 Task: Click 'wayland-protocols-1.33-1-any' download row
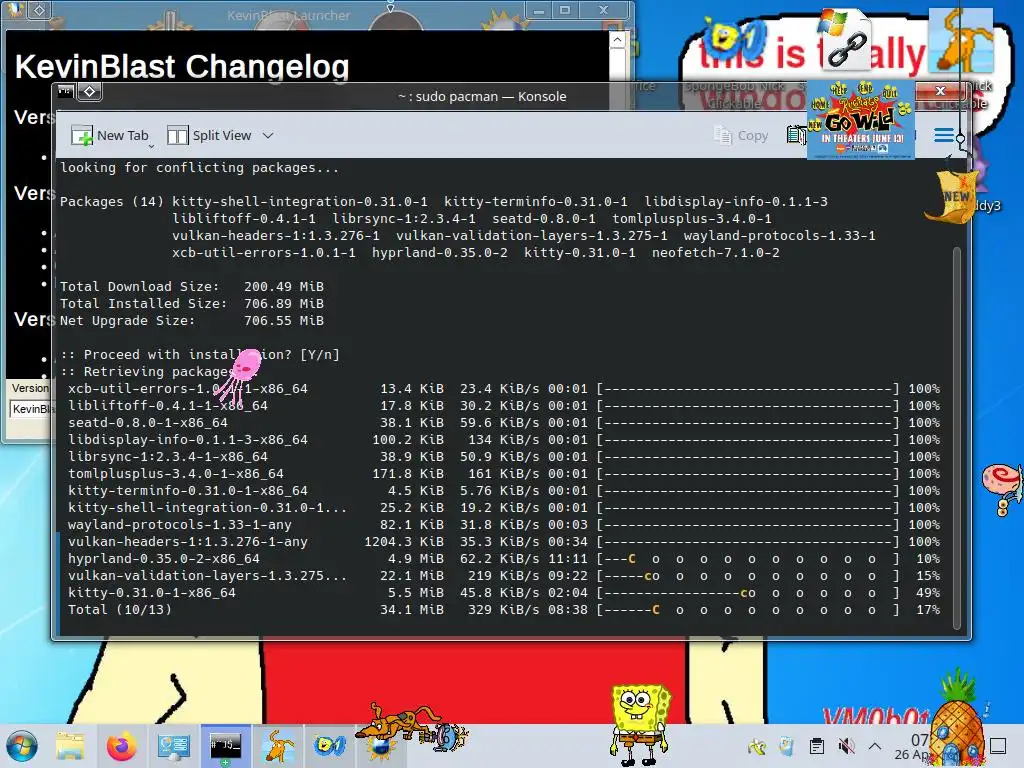tap(504, 524)
